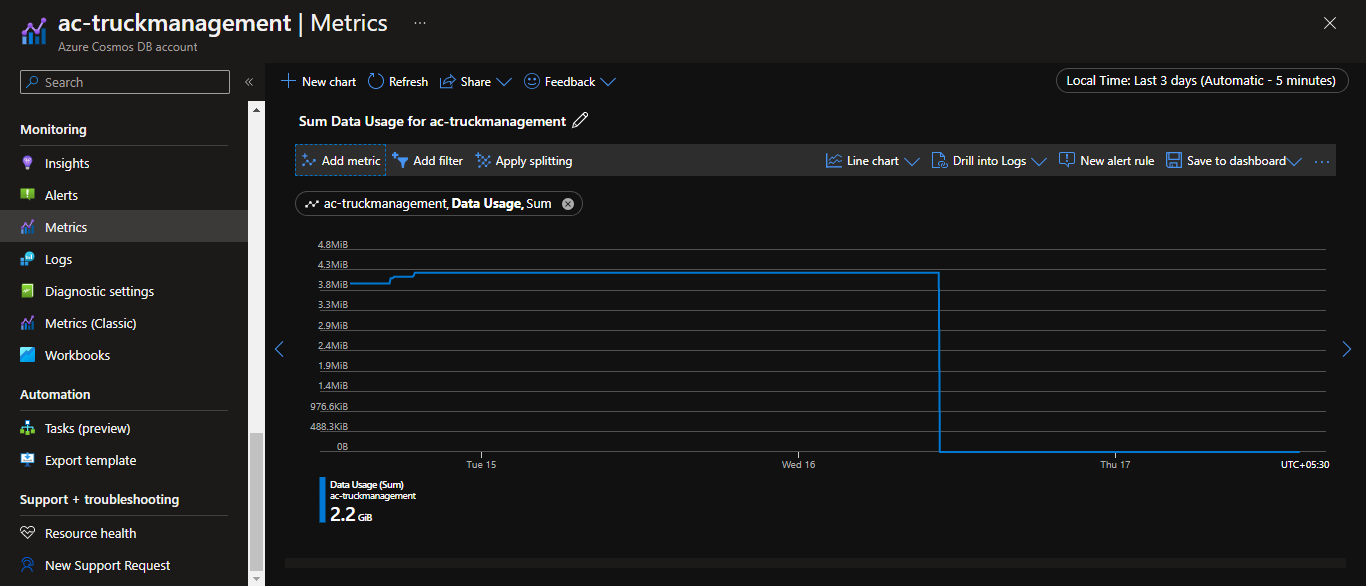Screen dimensions: 1366x586
Task: Open the Line chart type dropdown
Action: [x=872, y=160]
